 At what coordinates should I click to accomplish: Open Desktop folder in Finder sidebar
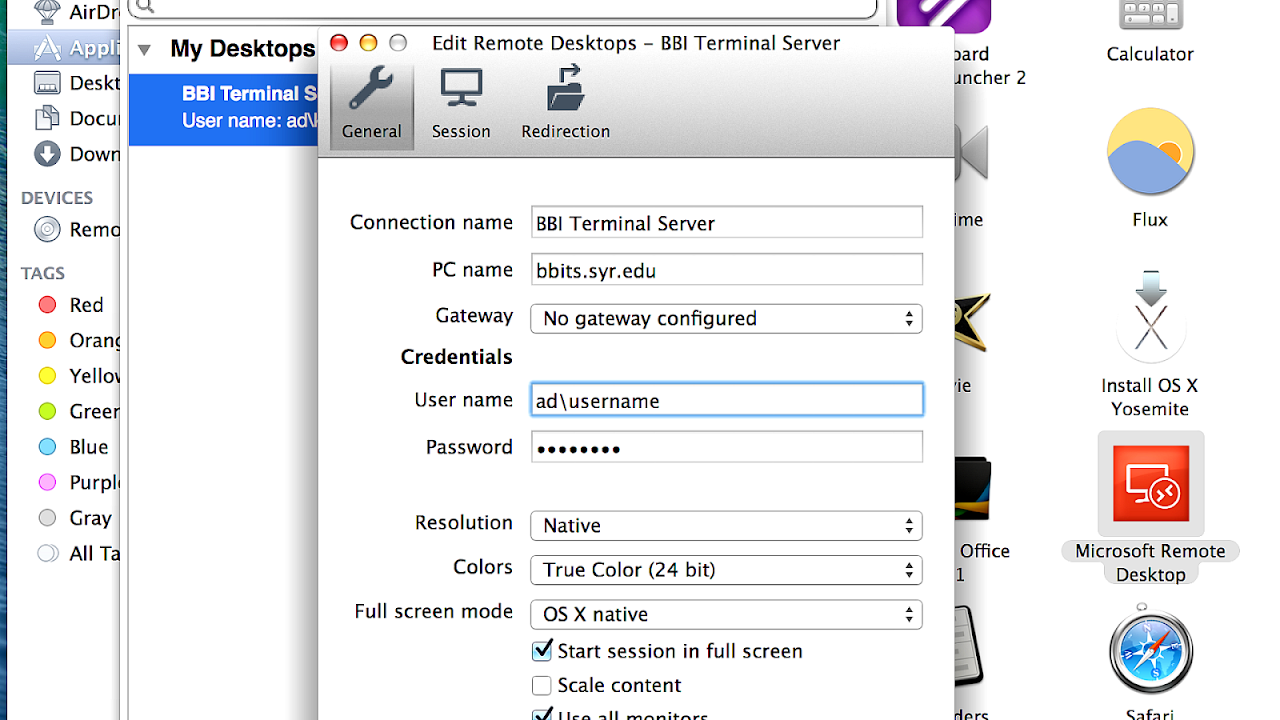coord(76,83)
